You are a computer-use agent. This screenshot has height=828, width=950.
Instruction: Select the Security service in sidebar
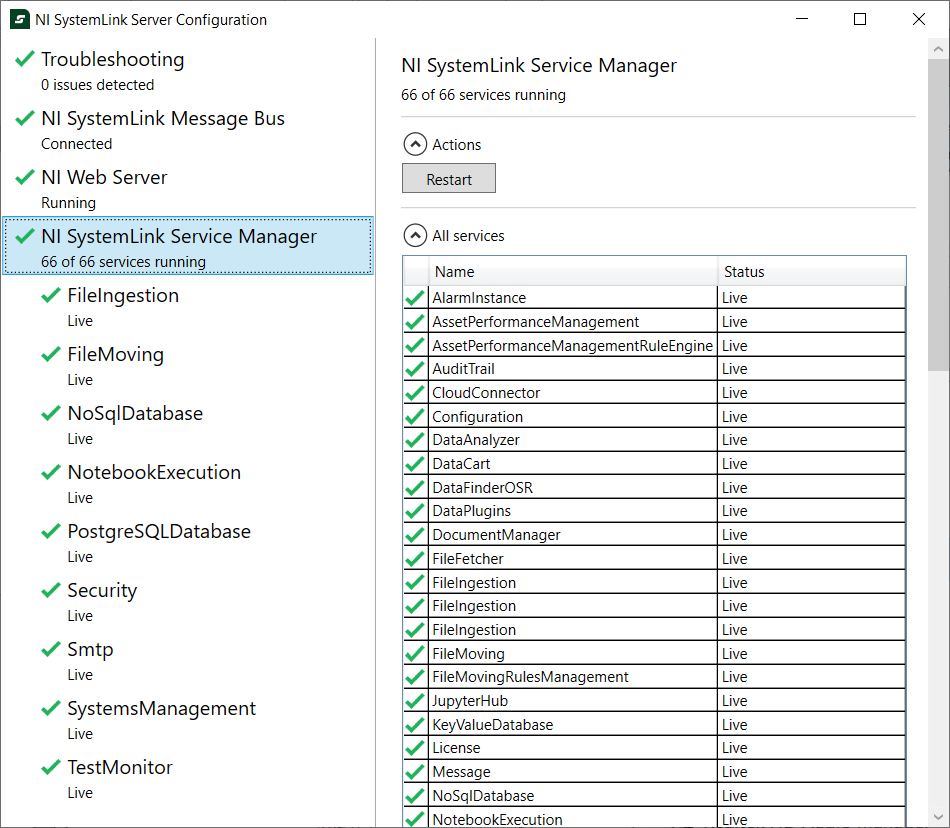click(x=188, y=600)
